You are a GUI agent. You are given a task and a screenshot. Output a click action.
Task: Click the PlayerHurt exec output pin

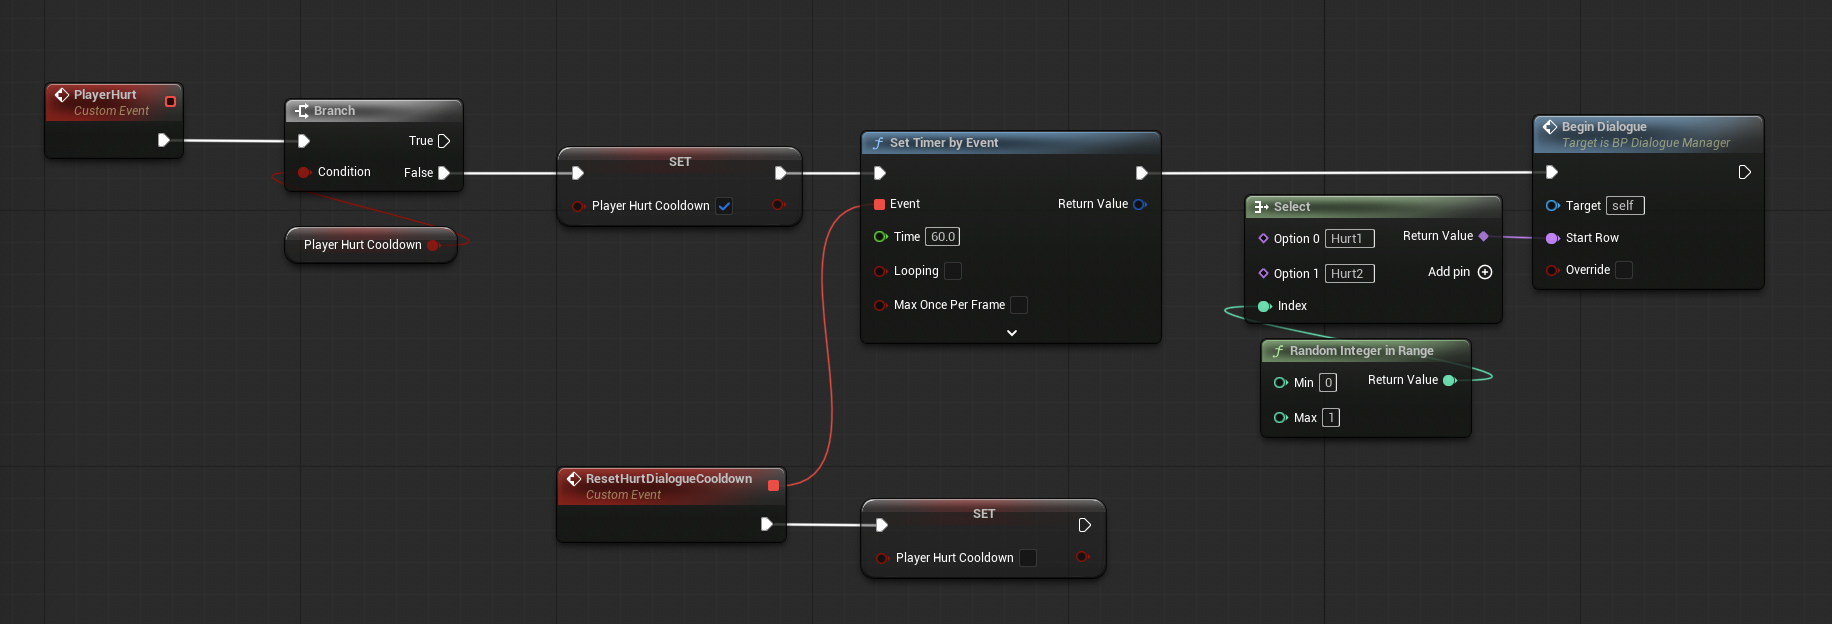pyautogui.click(x=163, y=141)
